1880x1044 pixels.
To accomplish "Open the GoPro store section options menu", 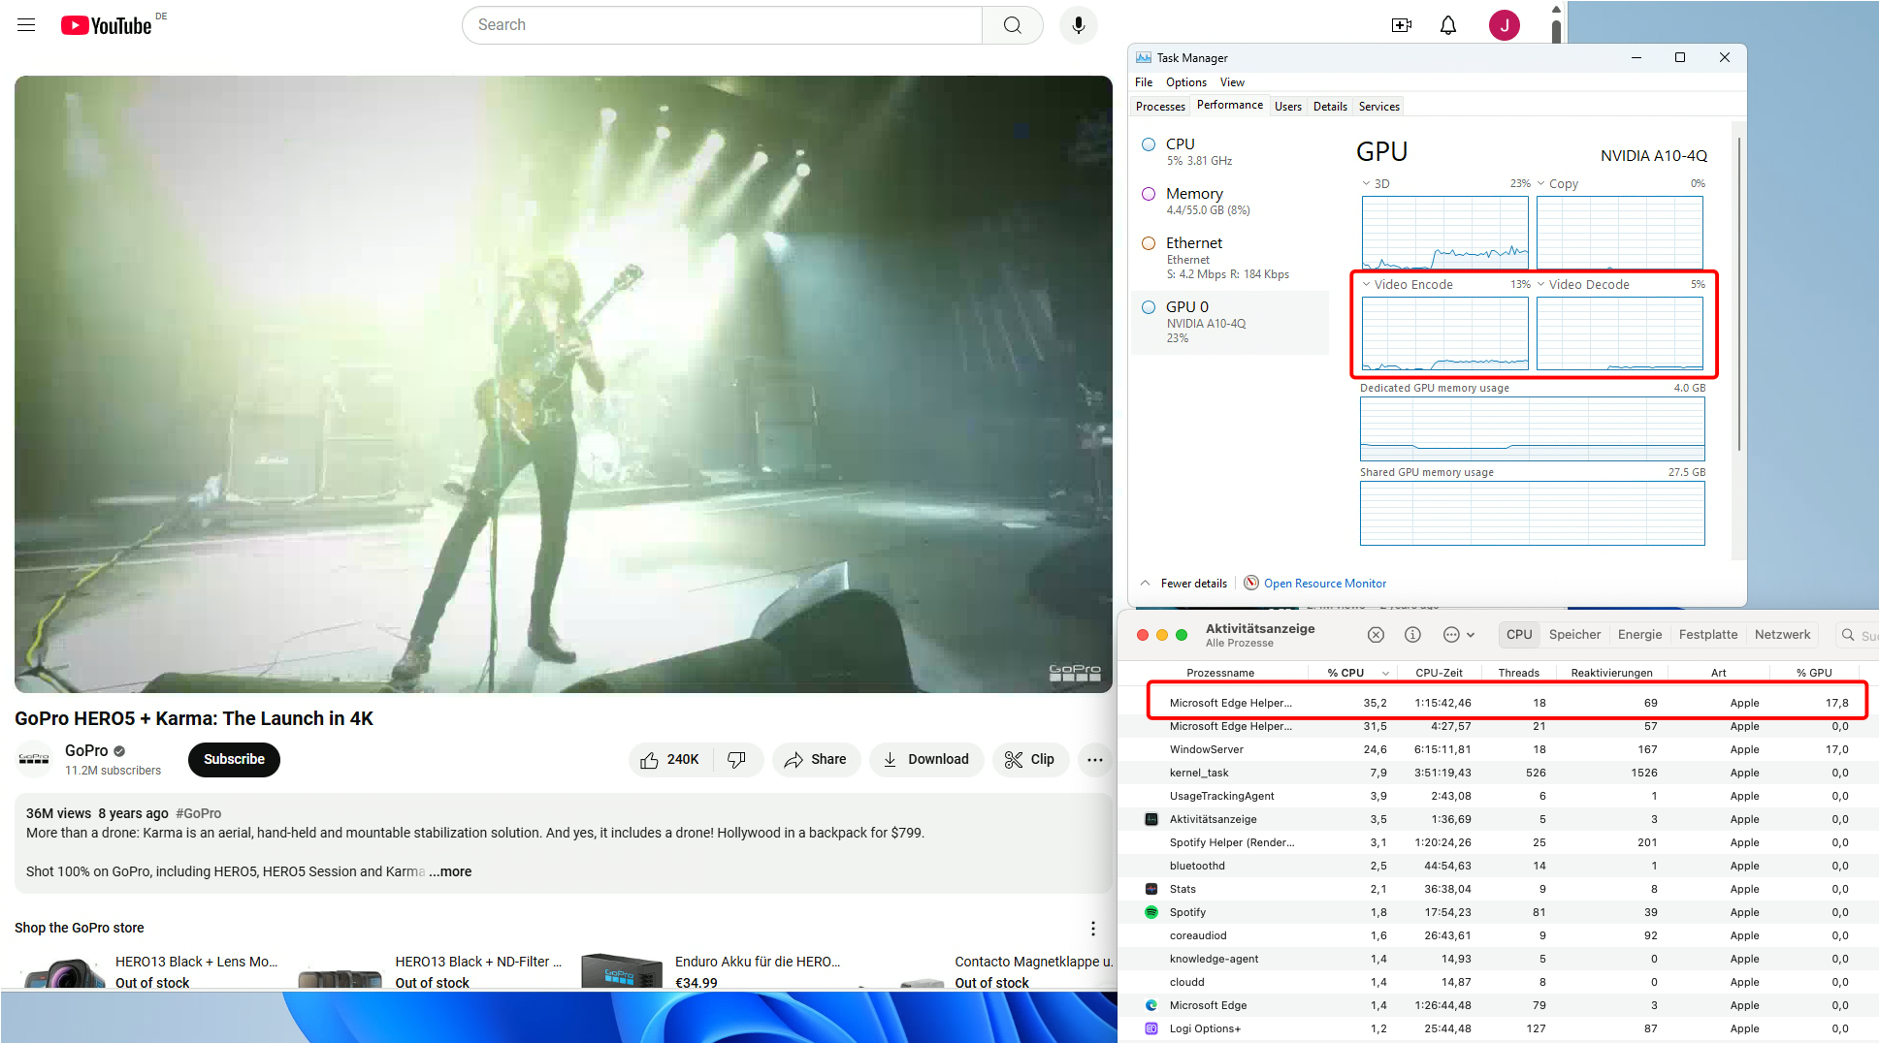I will (x=1093, y=929).
